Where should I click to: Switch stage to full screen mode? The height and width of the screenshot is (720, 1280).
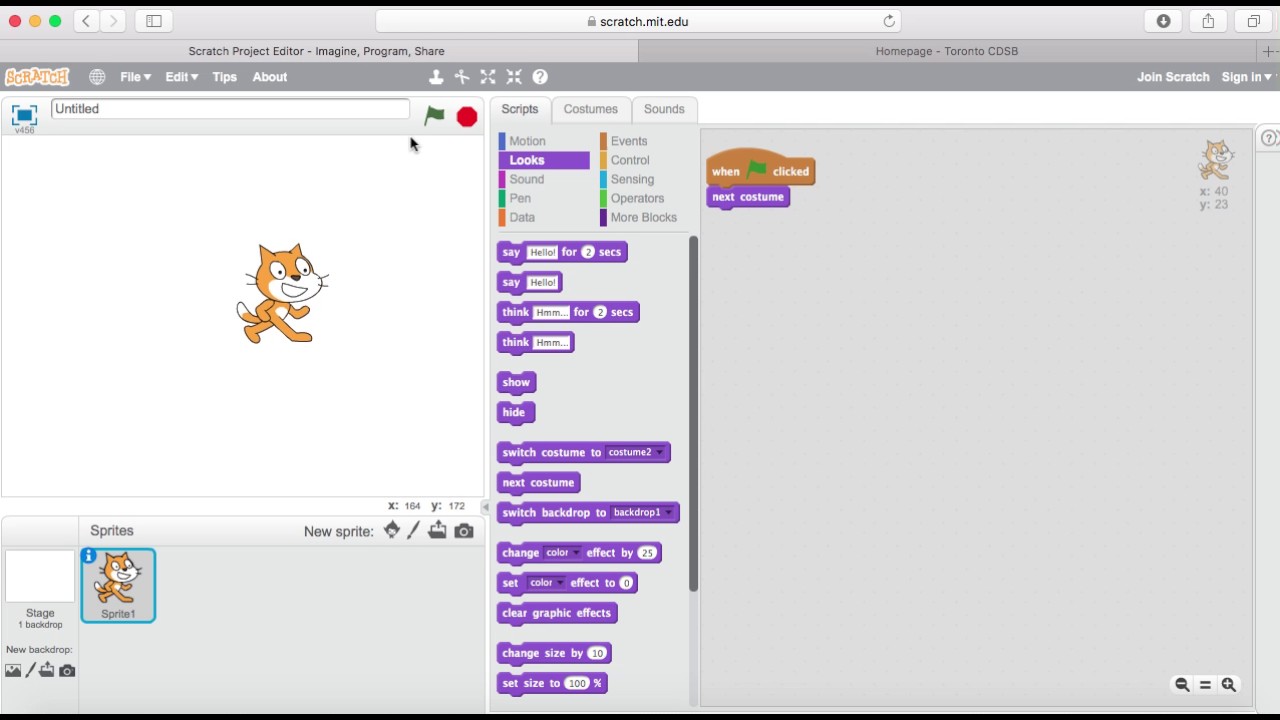click(x=24, y=114)
